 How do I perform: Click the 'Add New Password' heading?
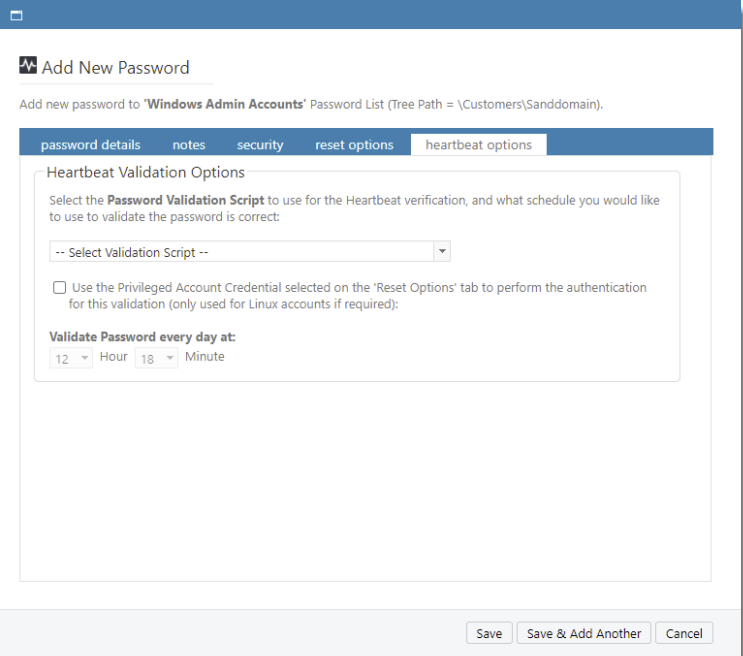115,68
